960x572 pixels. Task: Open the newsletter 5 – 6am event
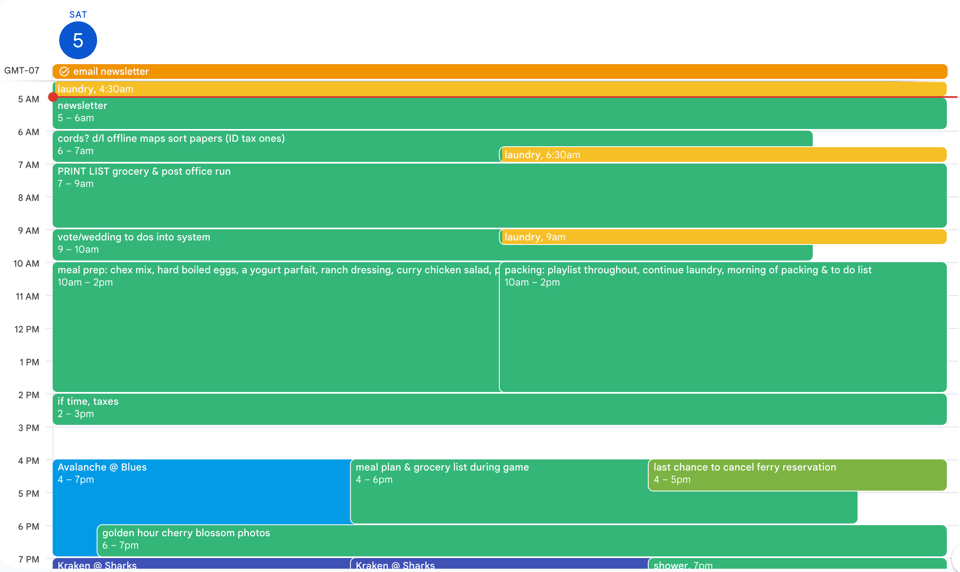click(x=400, y=112)
